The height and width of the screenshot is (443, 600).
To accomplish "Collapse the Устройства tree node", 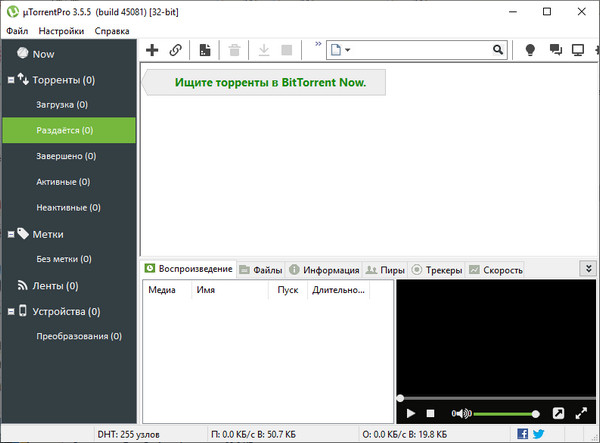I will [11, 311].
